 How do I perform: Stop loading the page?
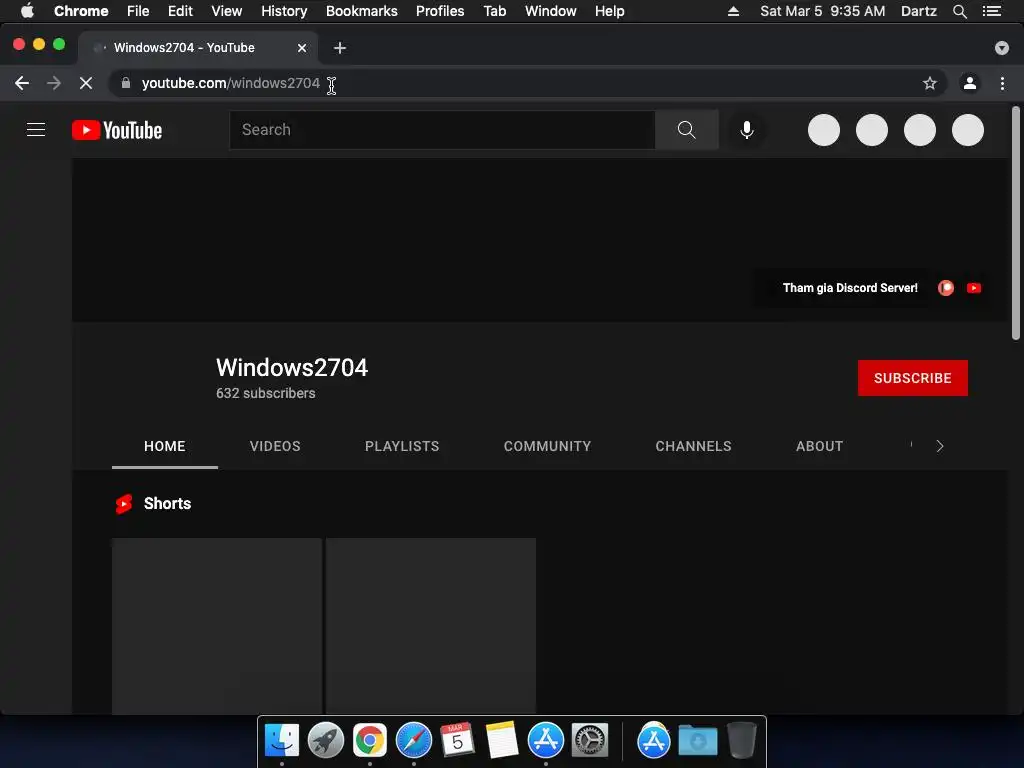(86, 83)
